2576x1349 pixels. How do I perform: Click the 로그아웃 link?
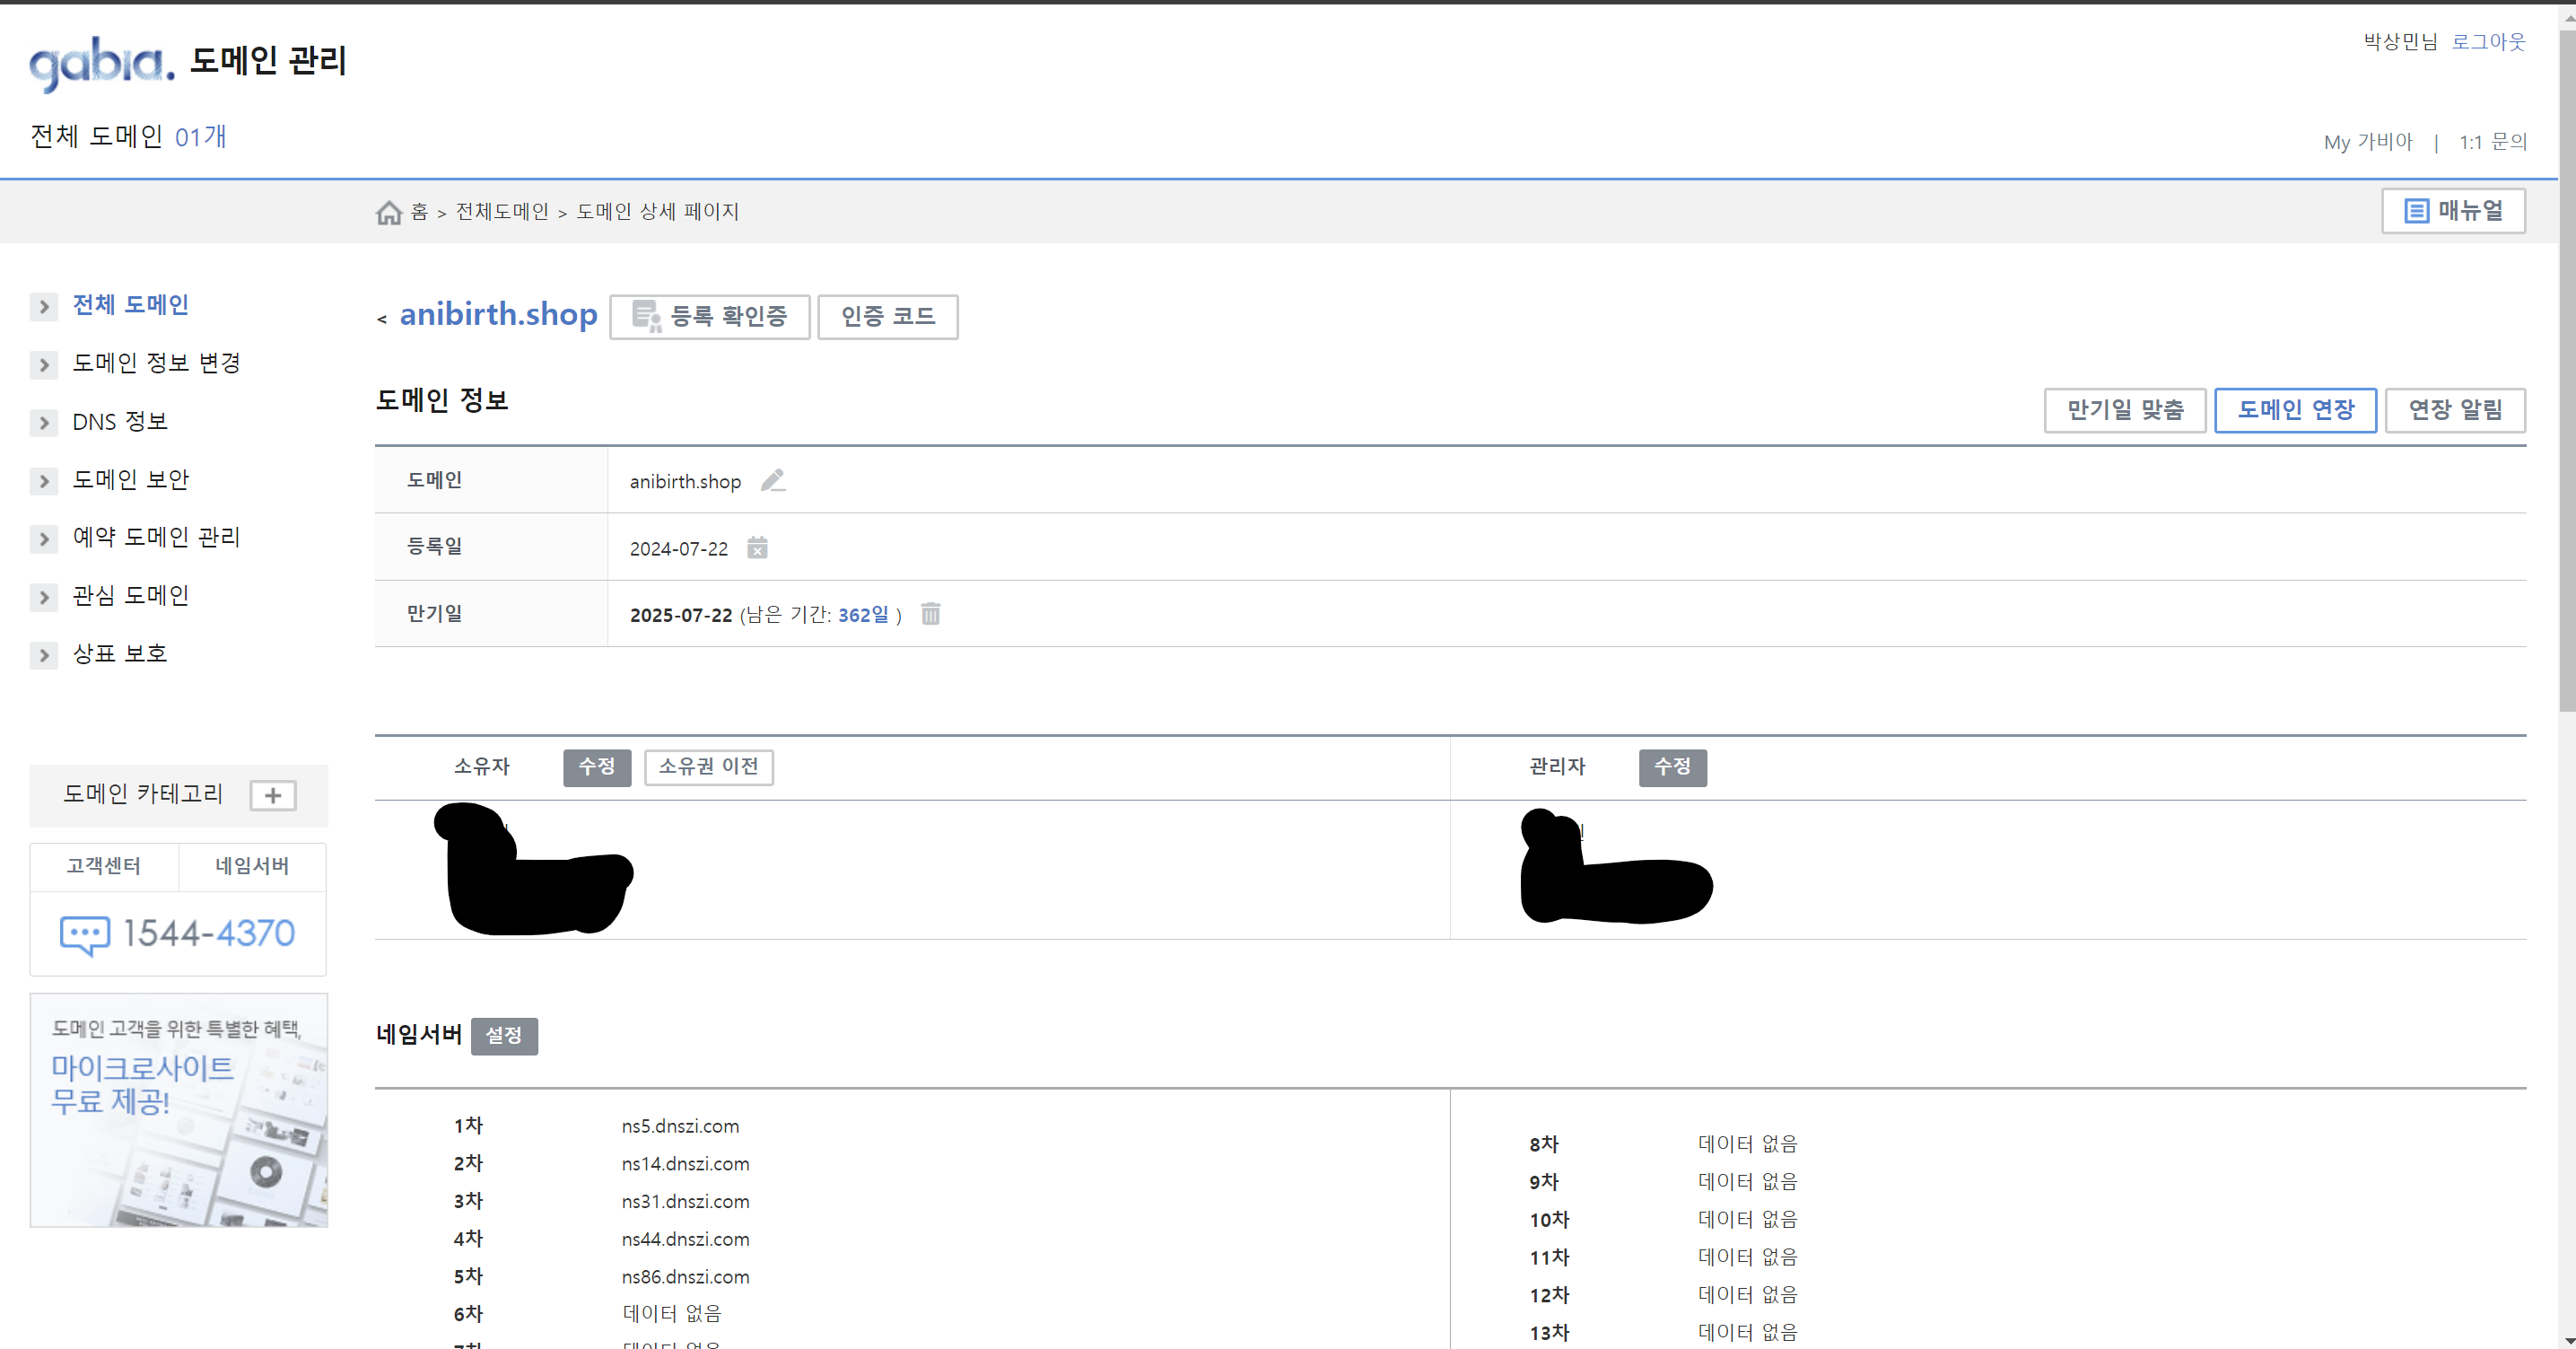pos(2488,42)
